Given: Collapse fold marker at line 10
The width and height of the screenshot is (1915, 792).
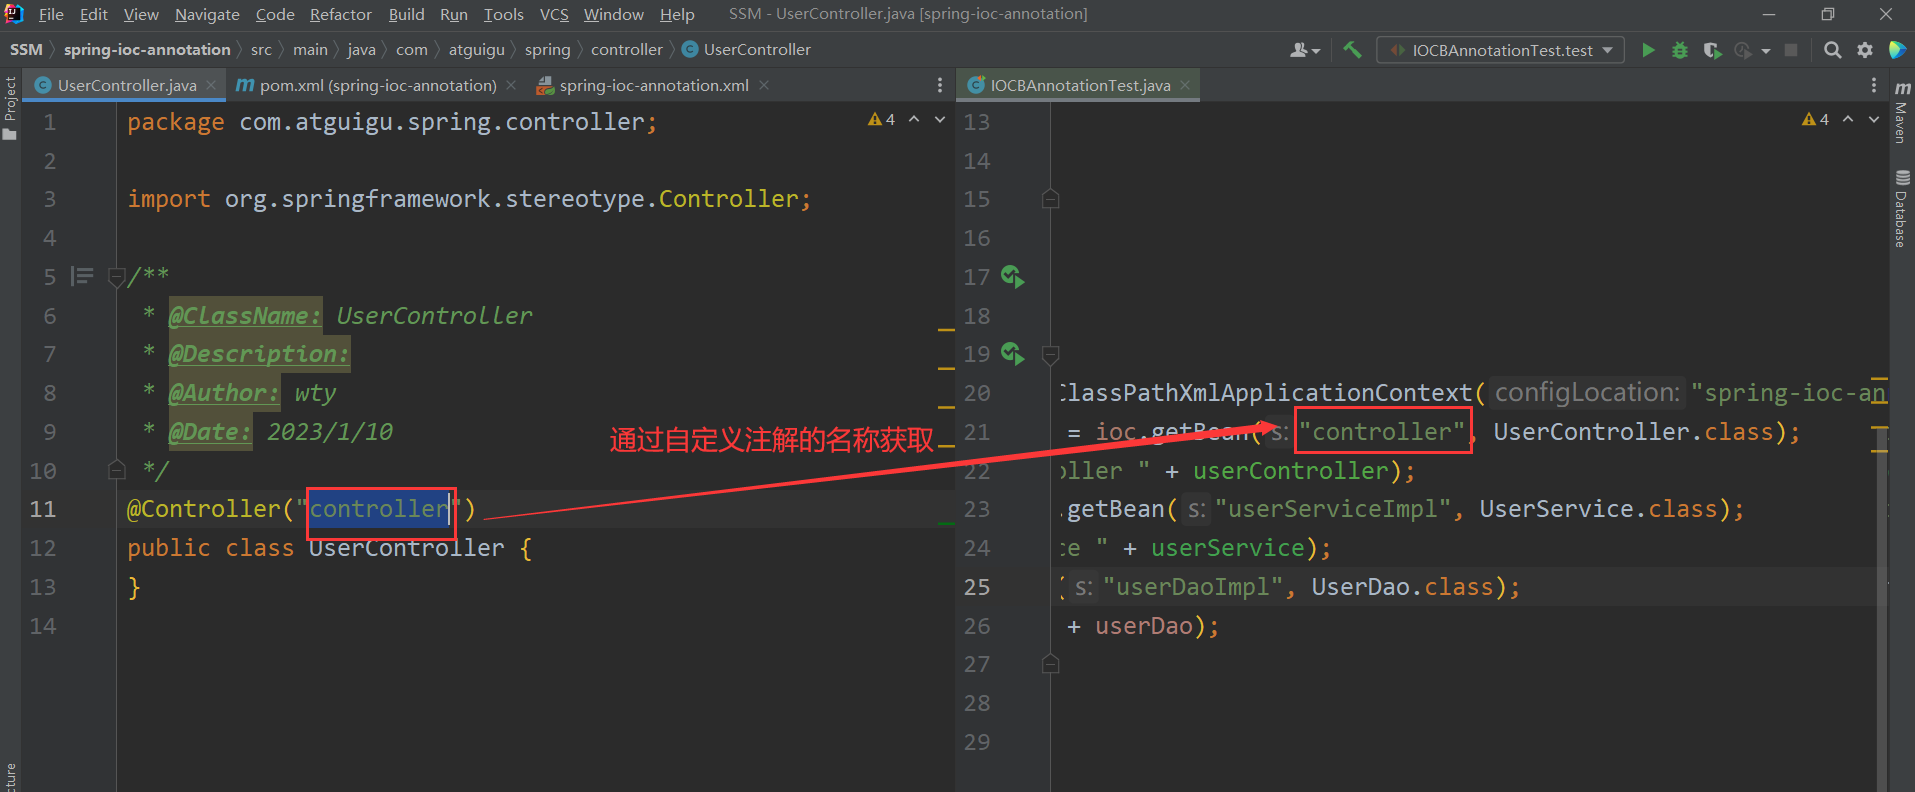Looking at the screenshot, I should 116,469.
